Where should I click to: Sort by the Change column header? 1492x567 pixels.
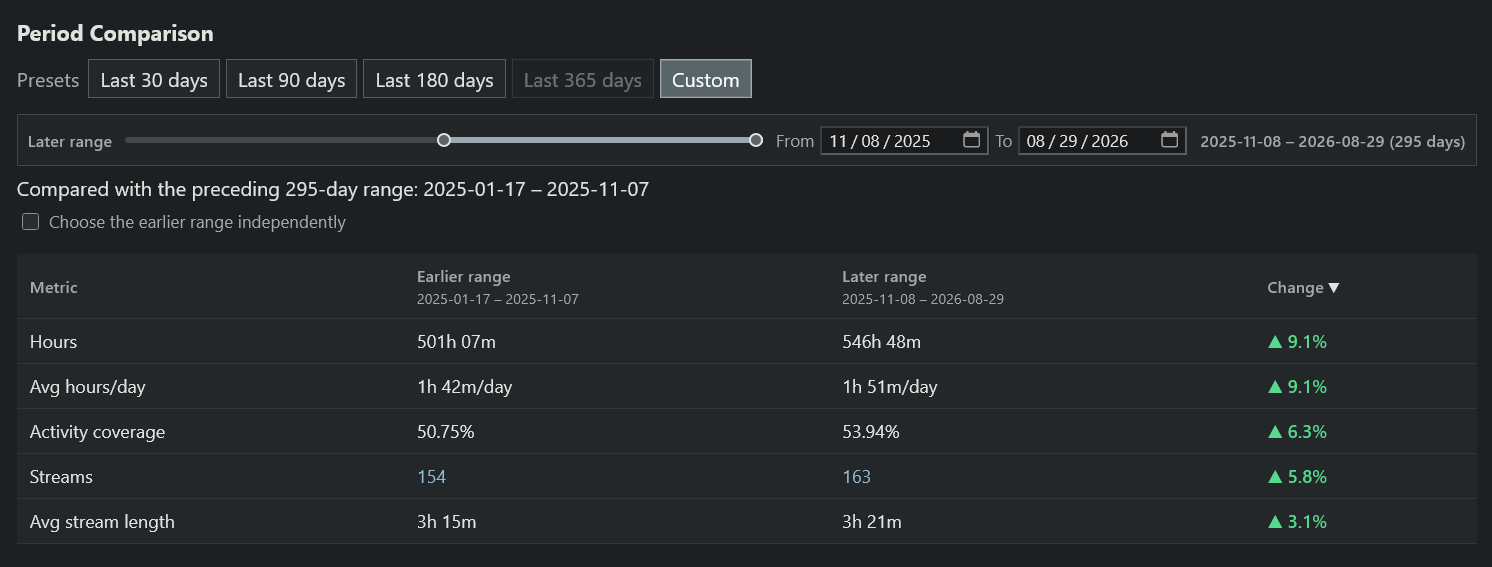(x=1303, y=287)
